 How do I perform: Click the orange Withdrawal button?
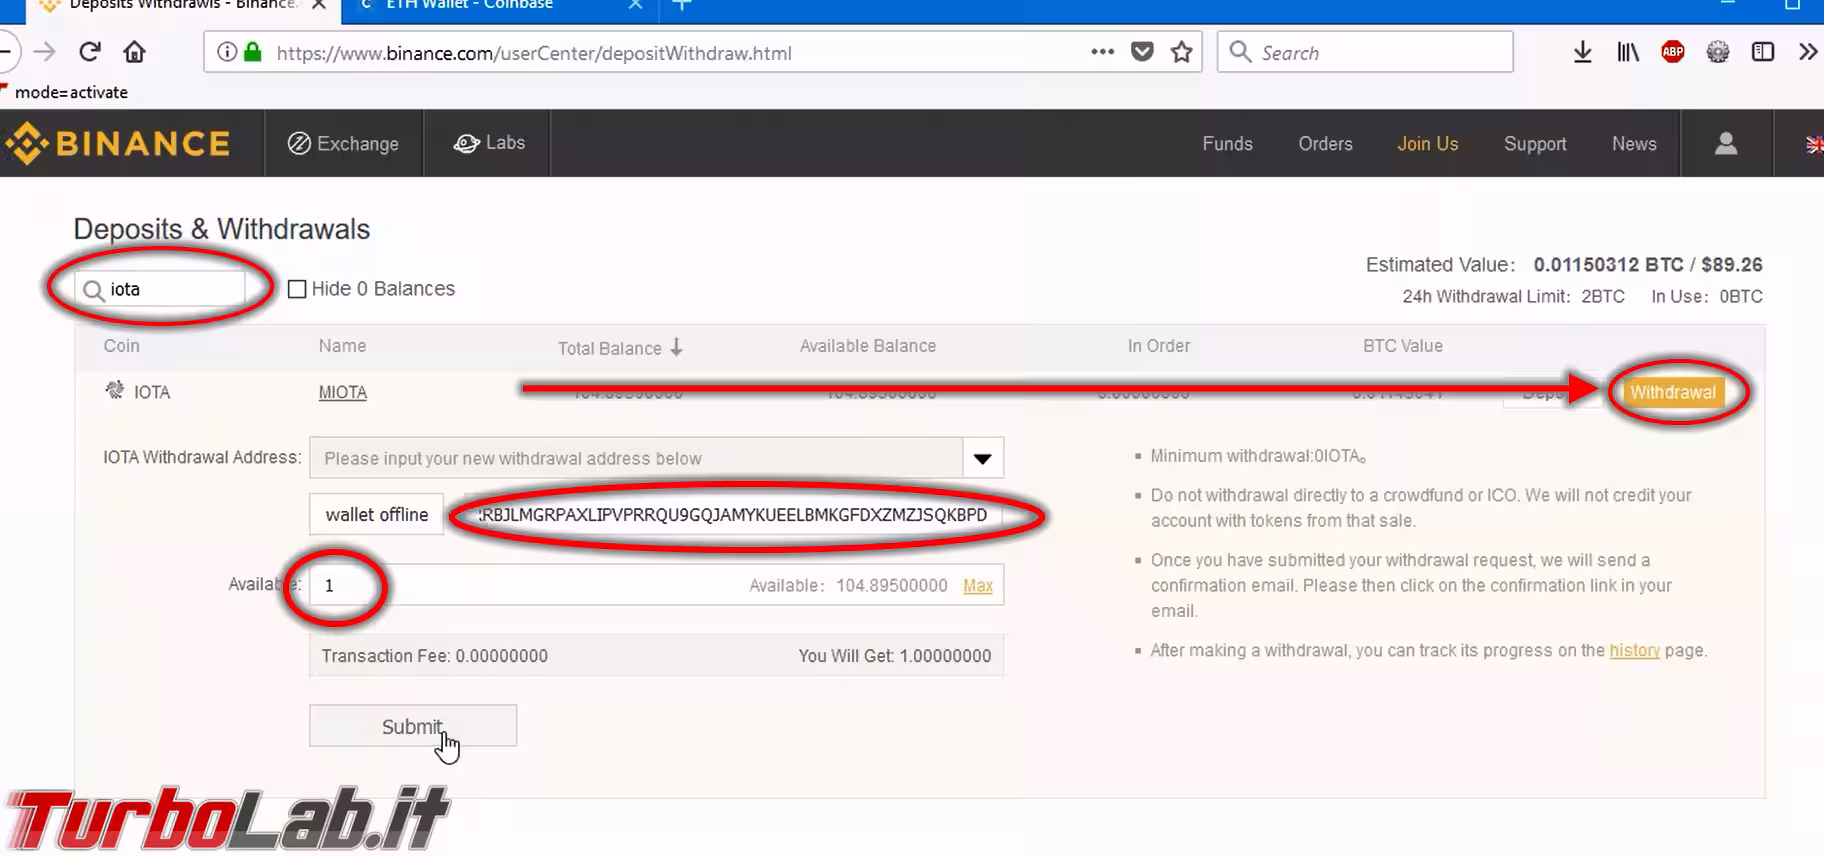1672,392
